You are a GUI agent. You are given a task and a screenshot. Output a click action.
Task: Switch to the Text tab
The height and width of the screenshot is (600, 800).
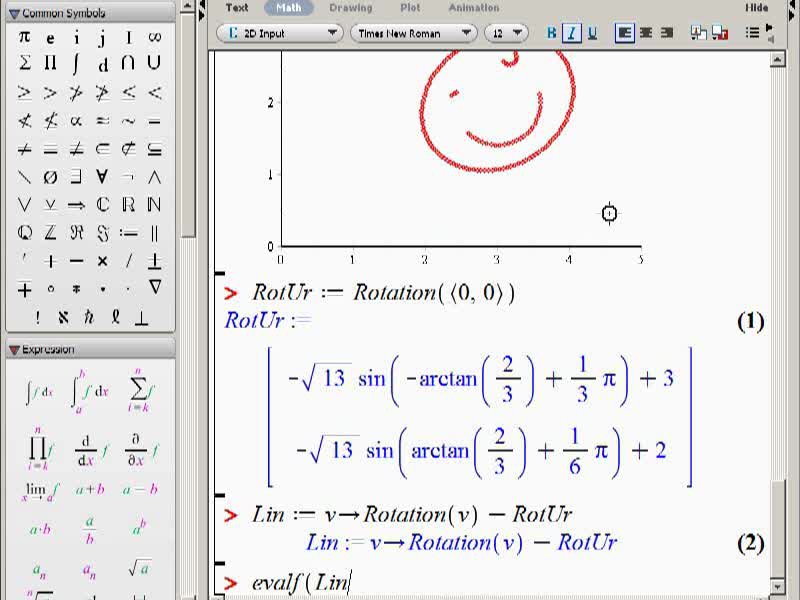click(237, 8)
